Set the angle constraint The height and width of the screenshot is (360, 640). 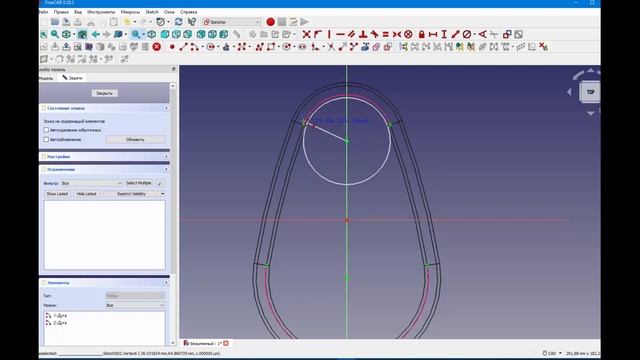point(482,34)
